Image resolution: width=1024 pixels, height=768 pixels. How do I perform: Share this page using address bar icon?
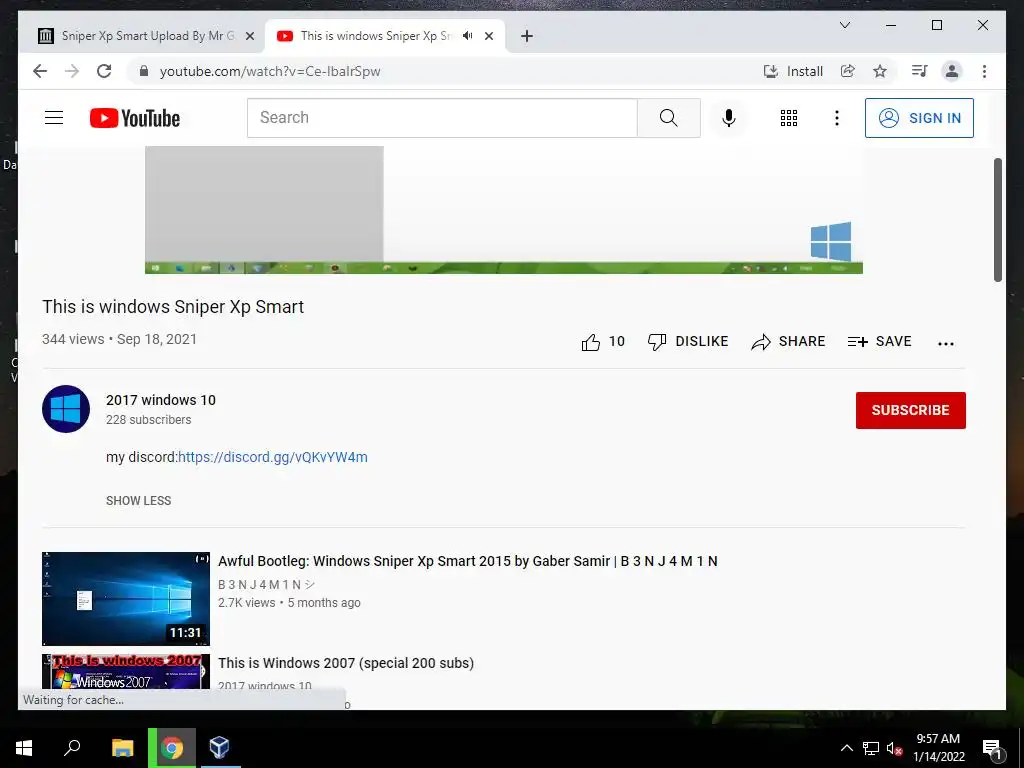(x=848, y=71)
